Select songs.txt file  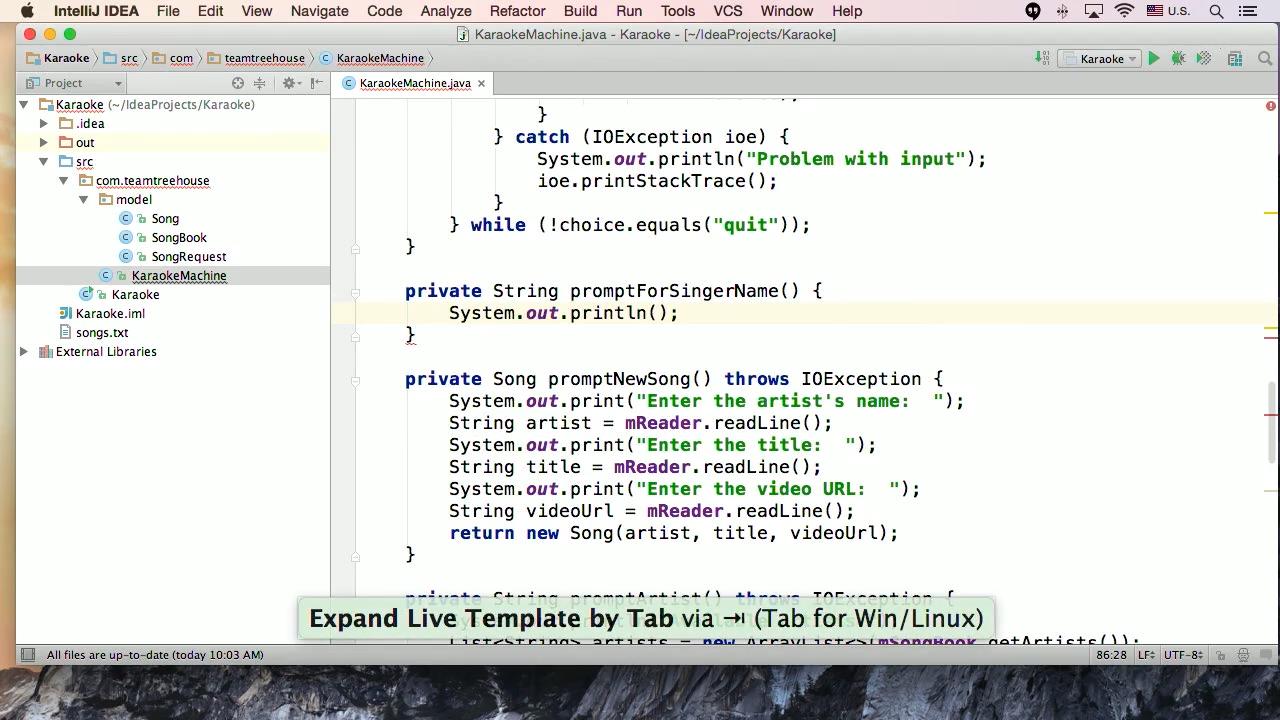point(102,332)
